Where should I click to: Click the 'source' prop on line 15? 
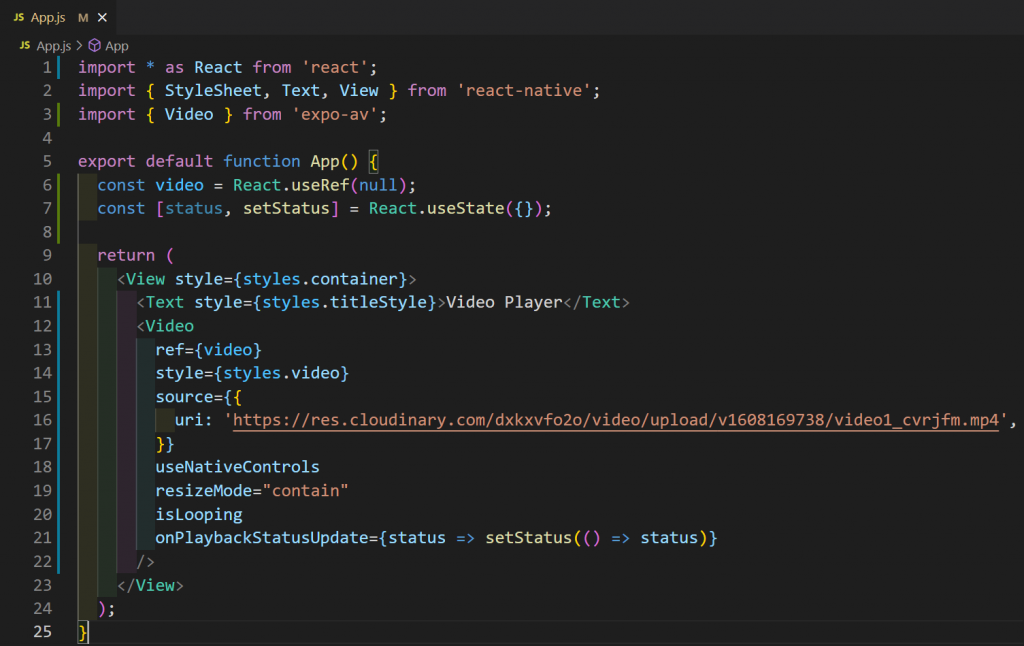[184, 396]
